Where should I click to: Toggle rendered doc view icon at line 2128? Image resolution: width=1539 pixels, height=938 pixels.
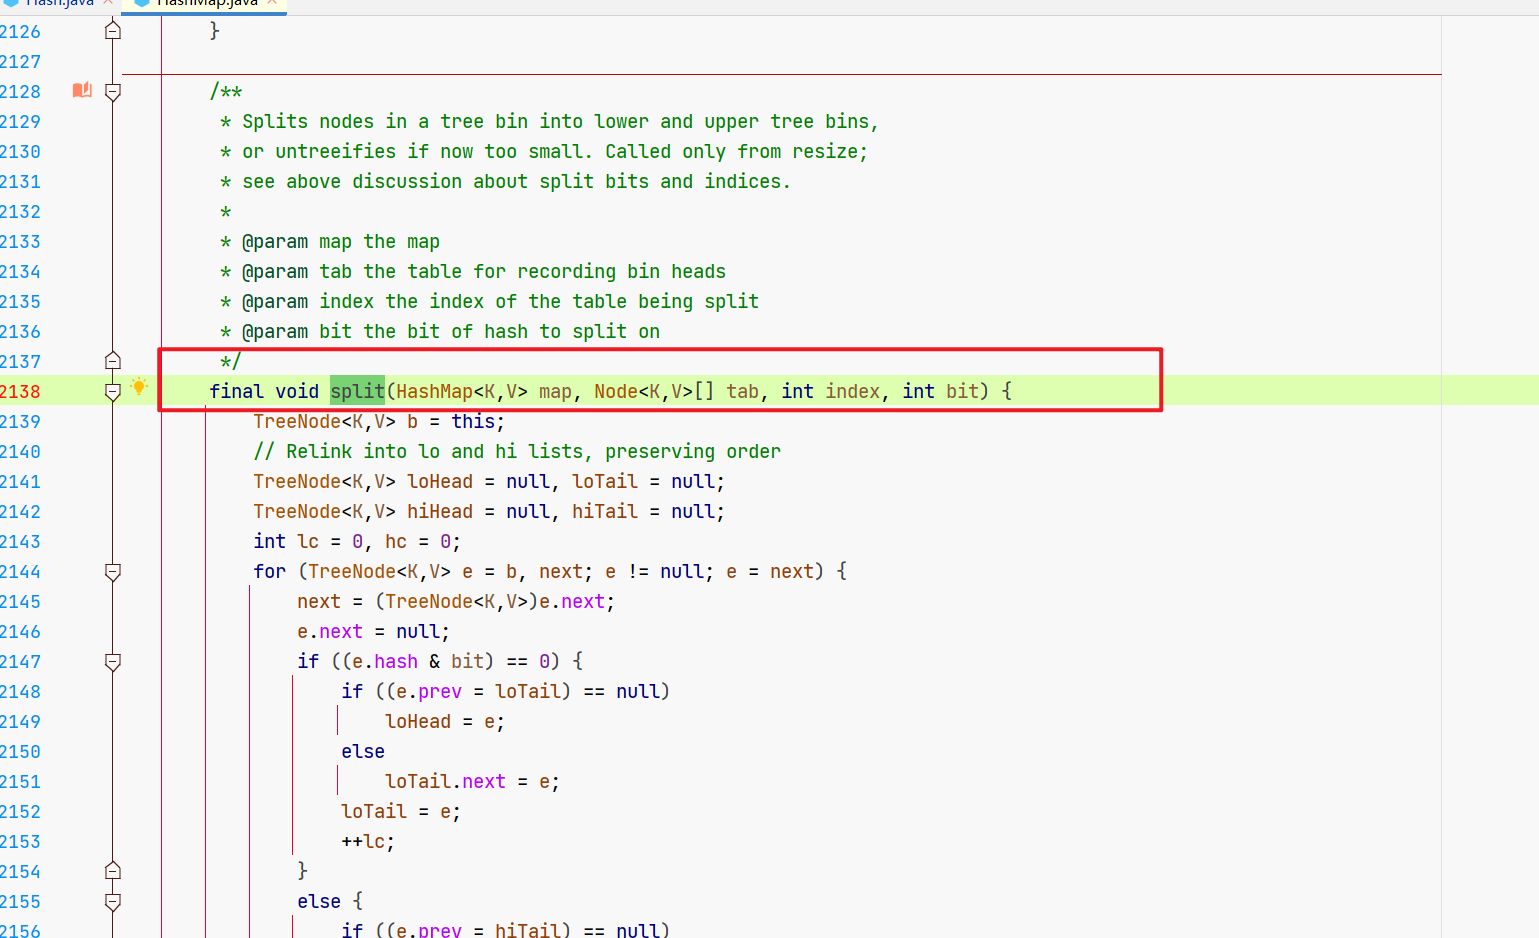pyautogui.click(x=82, y=91)
